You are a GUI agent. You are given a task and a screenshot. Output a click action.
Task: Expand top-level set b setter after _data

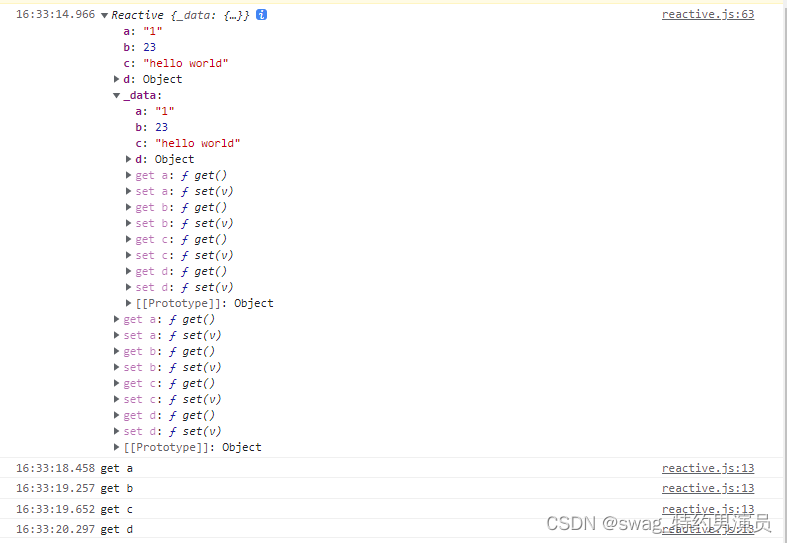(116, 368)
